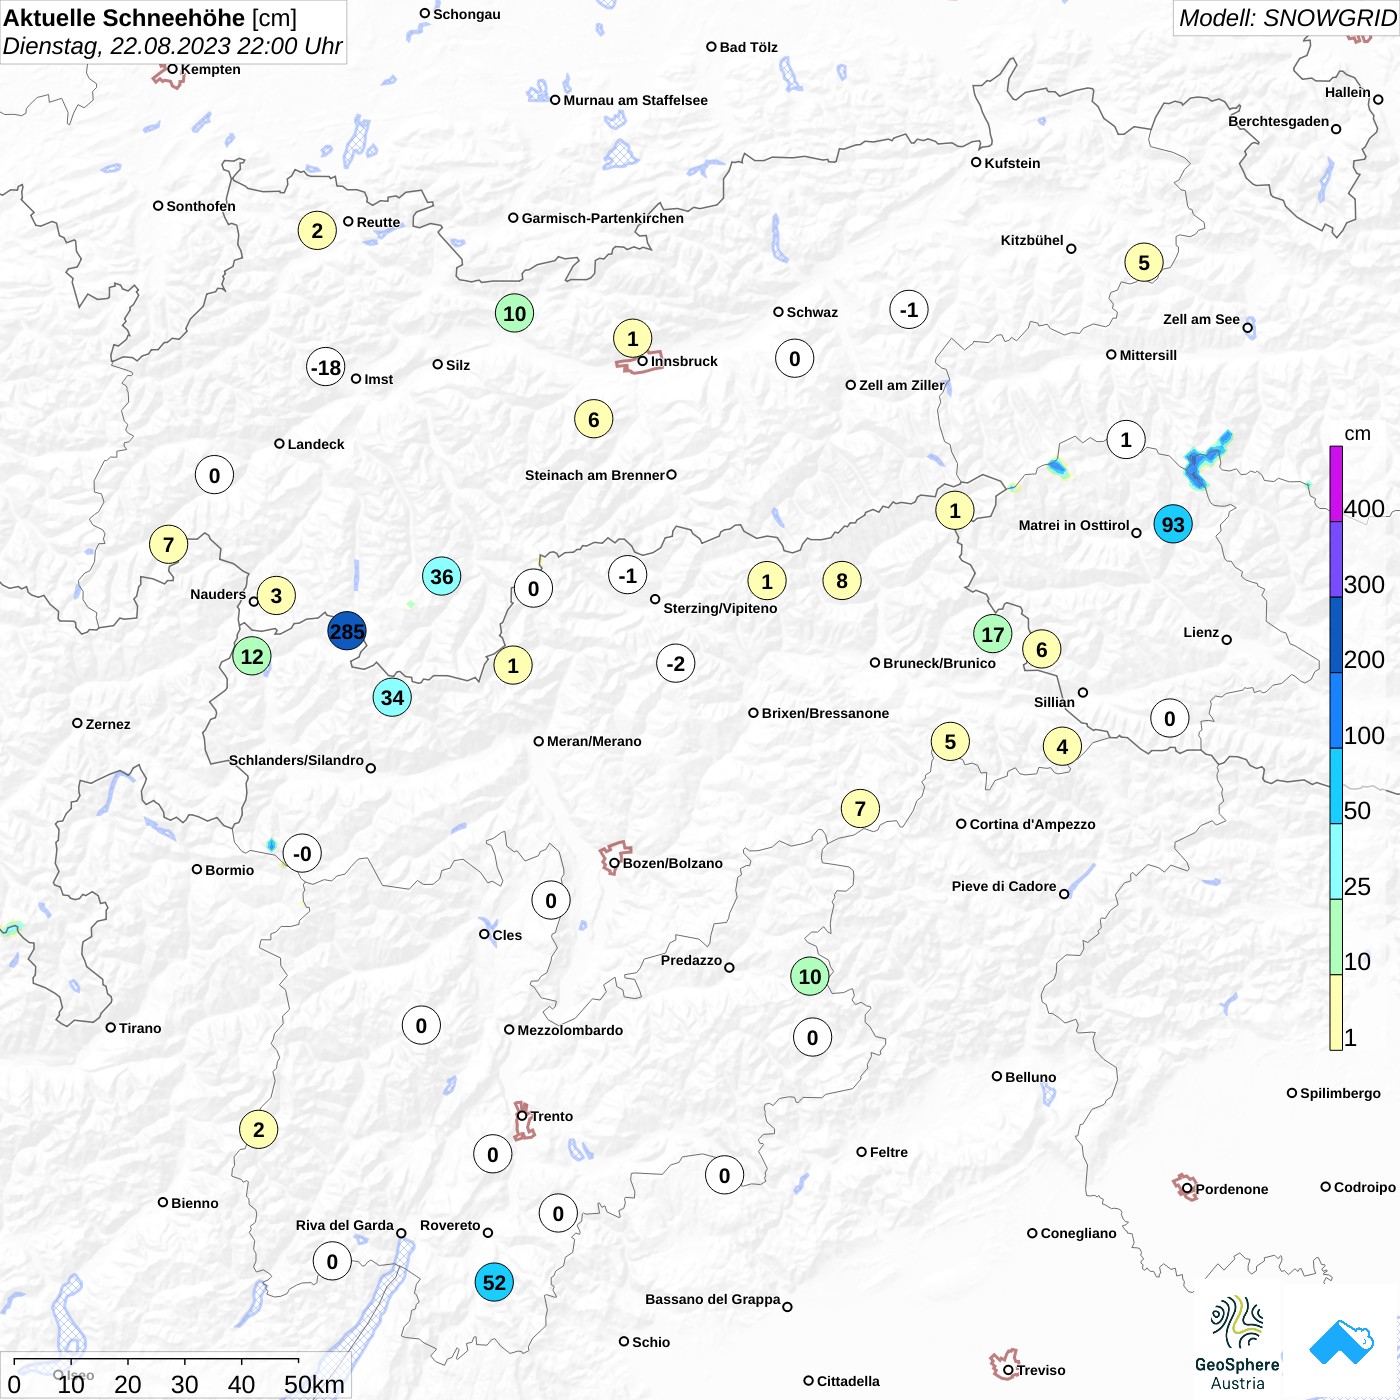Pick the magenta legend segment above 400
This screenshot has width=1400, height=1400.
point(1336,484)
